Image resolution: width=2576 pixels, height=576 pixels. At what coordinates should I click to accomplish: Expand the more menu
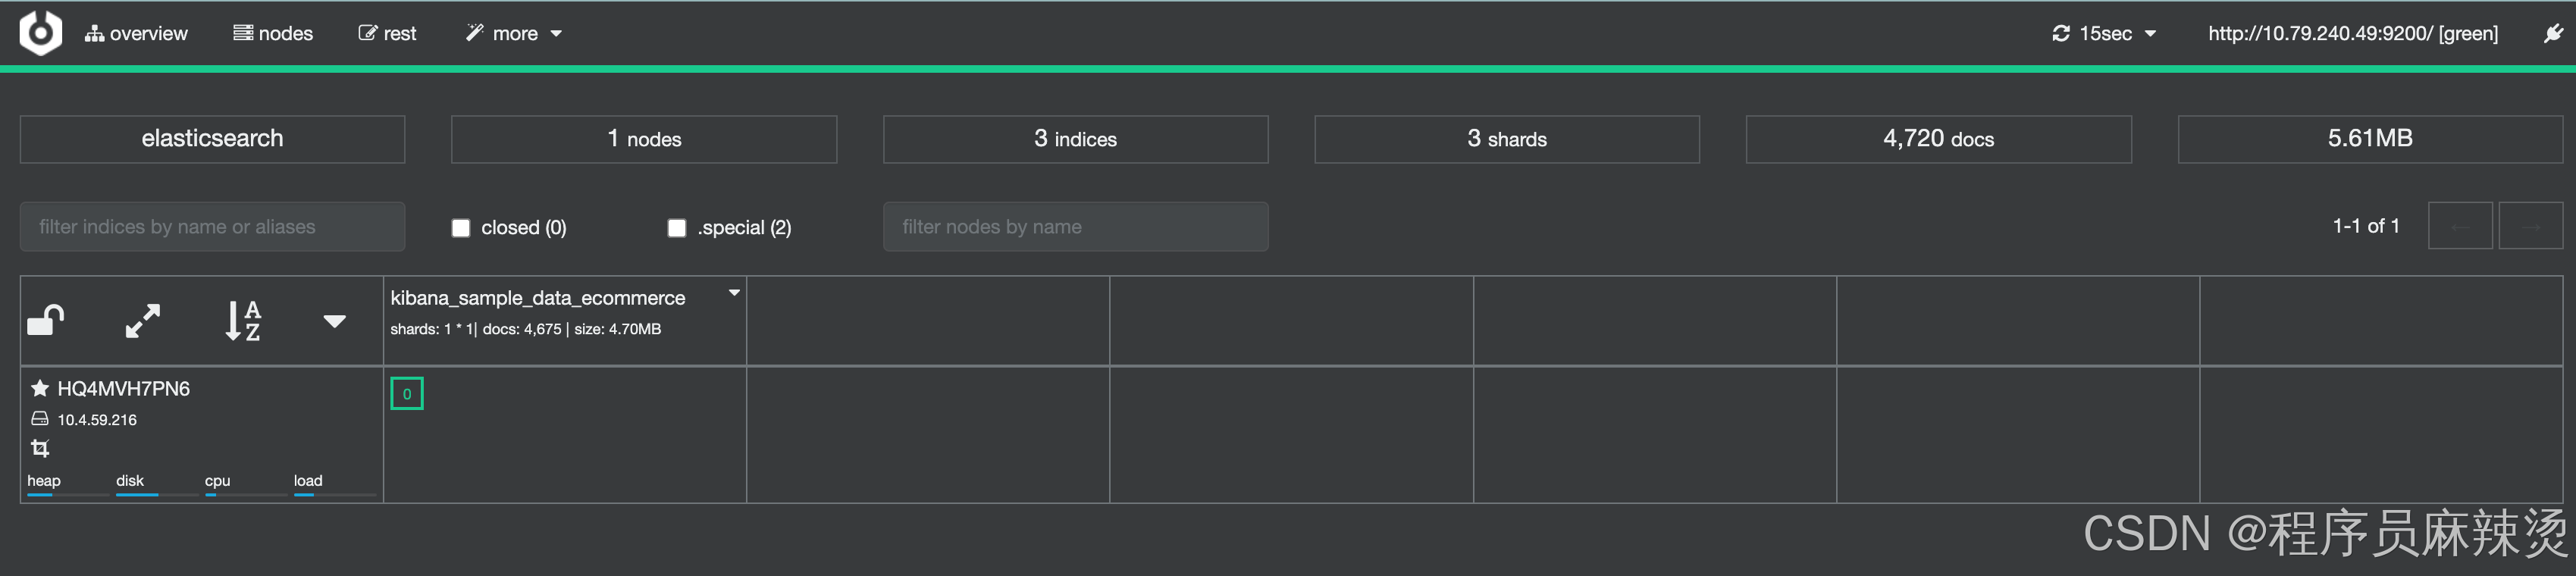click(x=514, y=33)
